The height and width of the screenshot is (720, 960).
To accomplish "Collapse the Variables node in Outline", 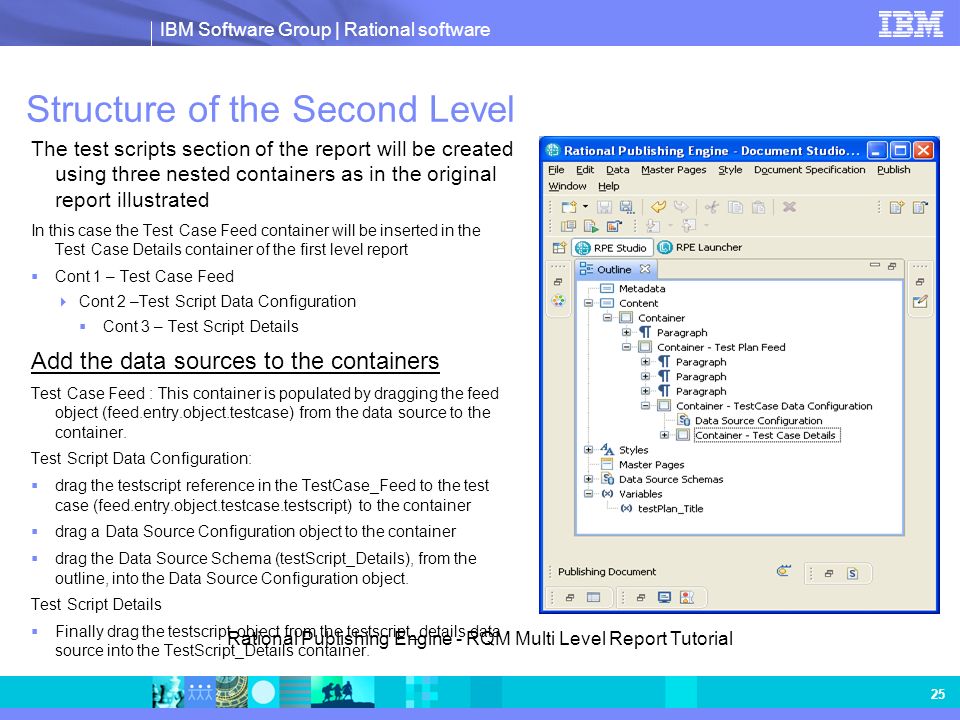I will (x=588, y=494).
